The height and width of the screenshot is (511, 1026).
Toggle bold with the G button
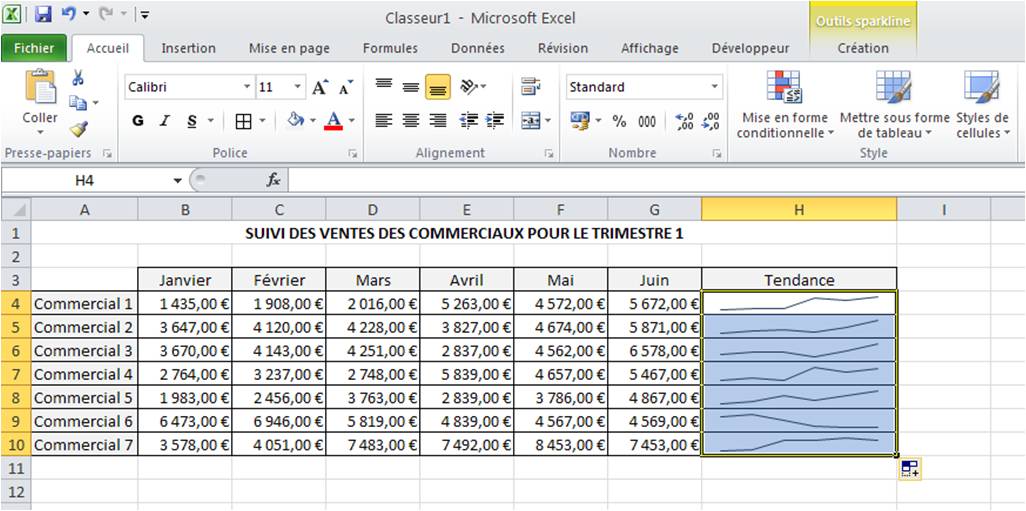(x=138, y=121)
